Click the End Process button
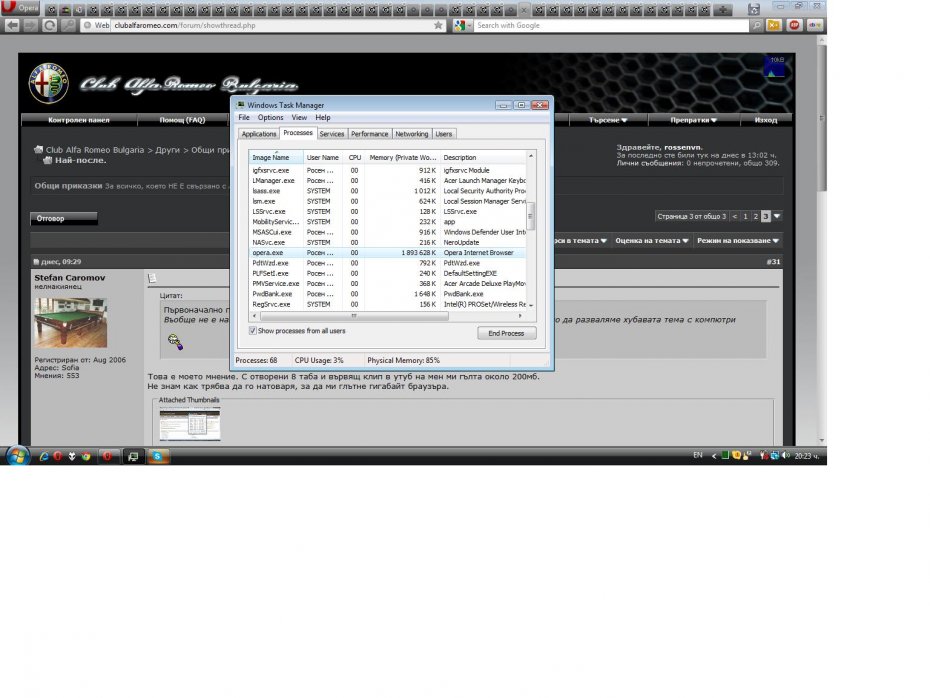The height and width of the screenshot is (698, 930). click(506, 333)
